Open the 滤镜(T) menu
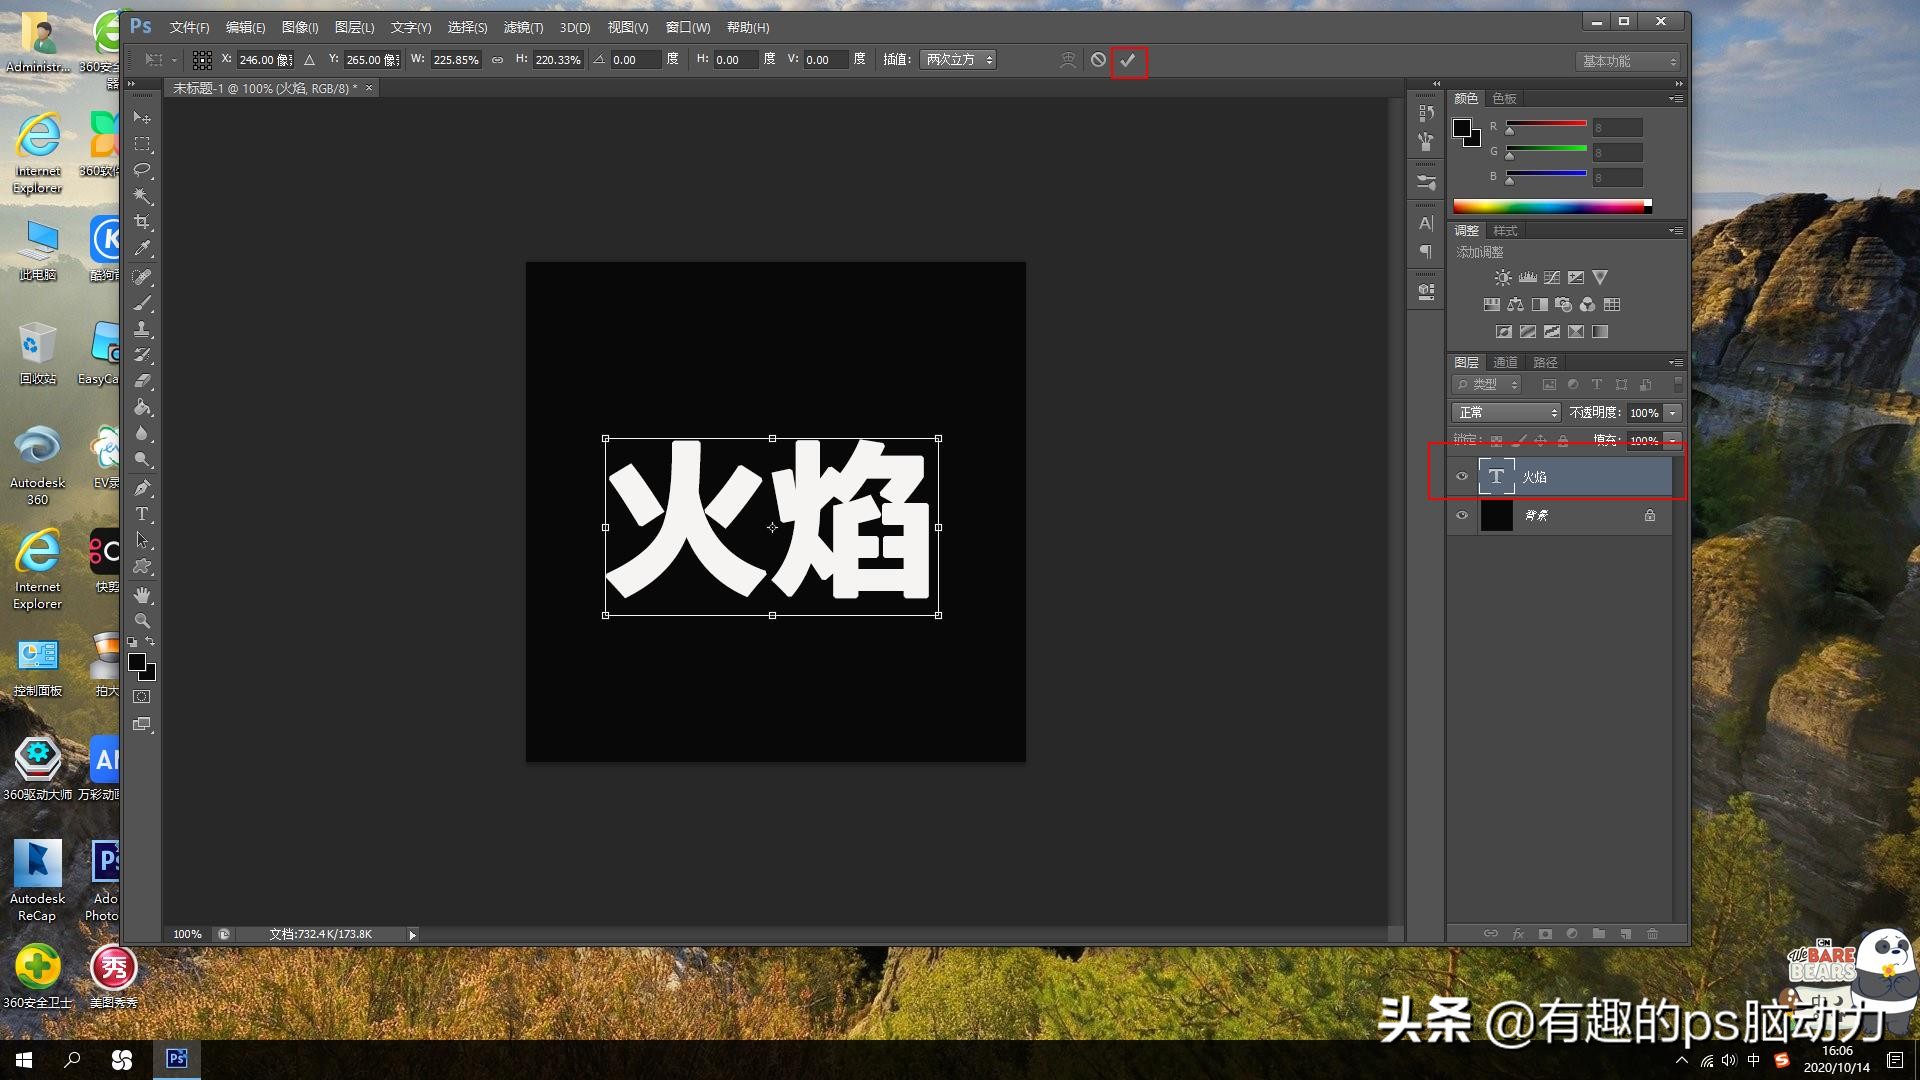The width and height of the screenshot is (1920, 1080). [x=523, y=28]
